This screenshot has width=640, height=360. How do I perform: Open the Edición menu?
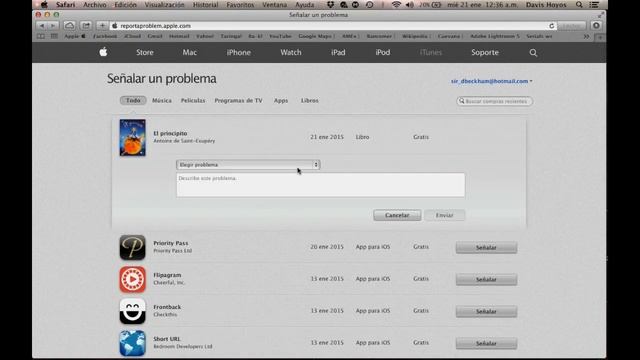(125, 5)
